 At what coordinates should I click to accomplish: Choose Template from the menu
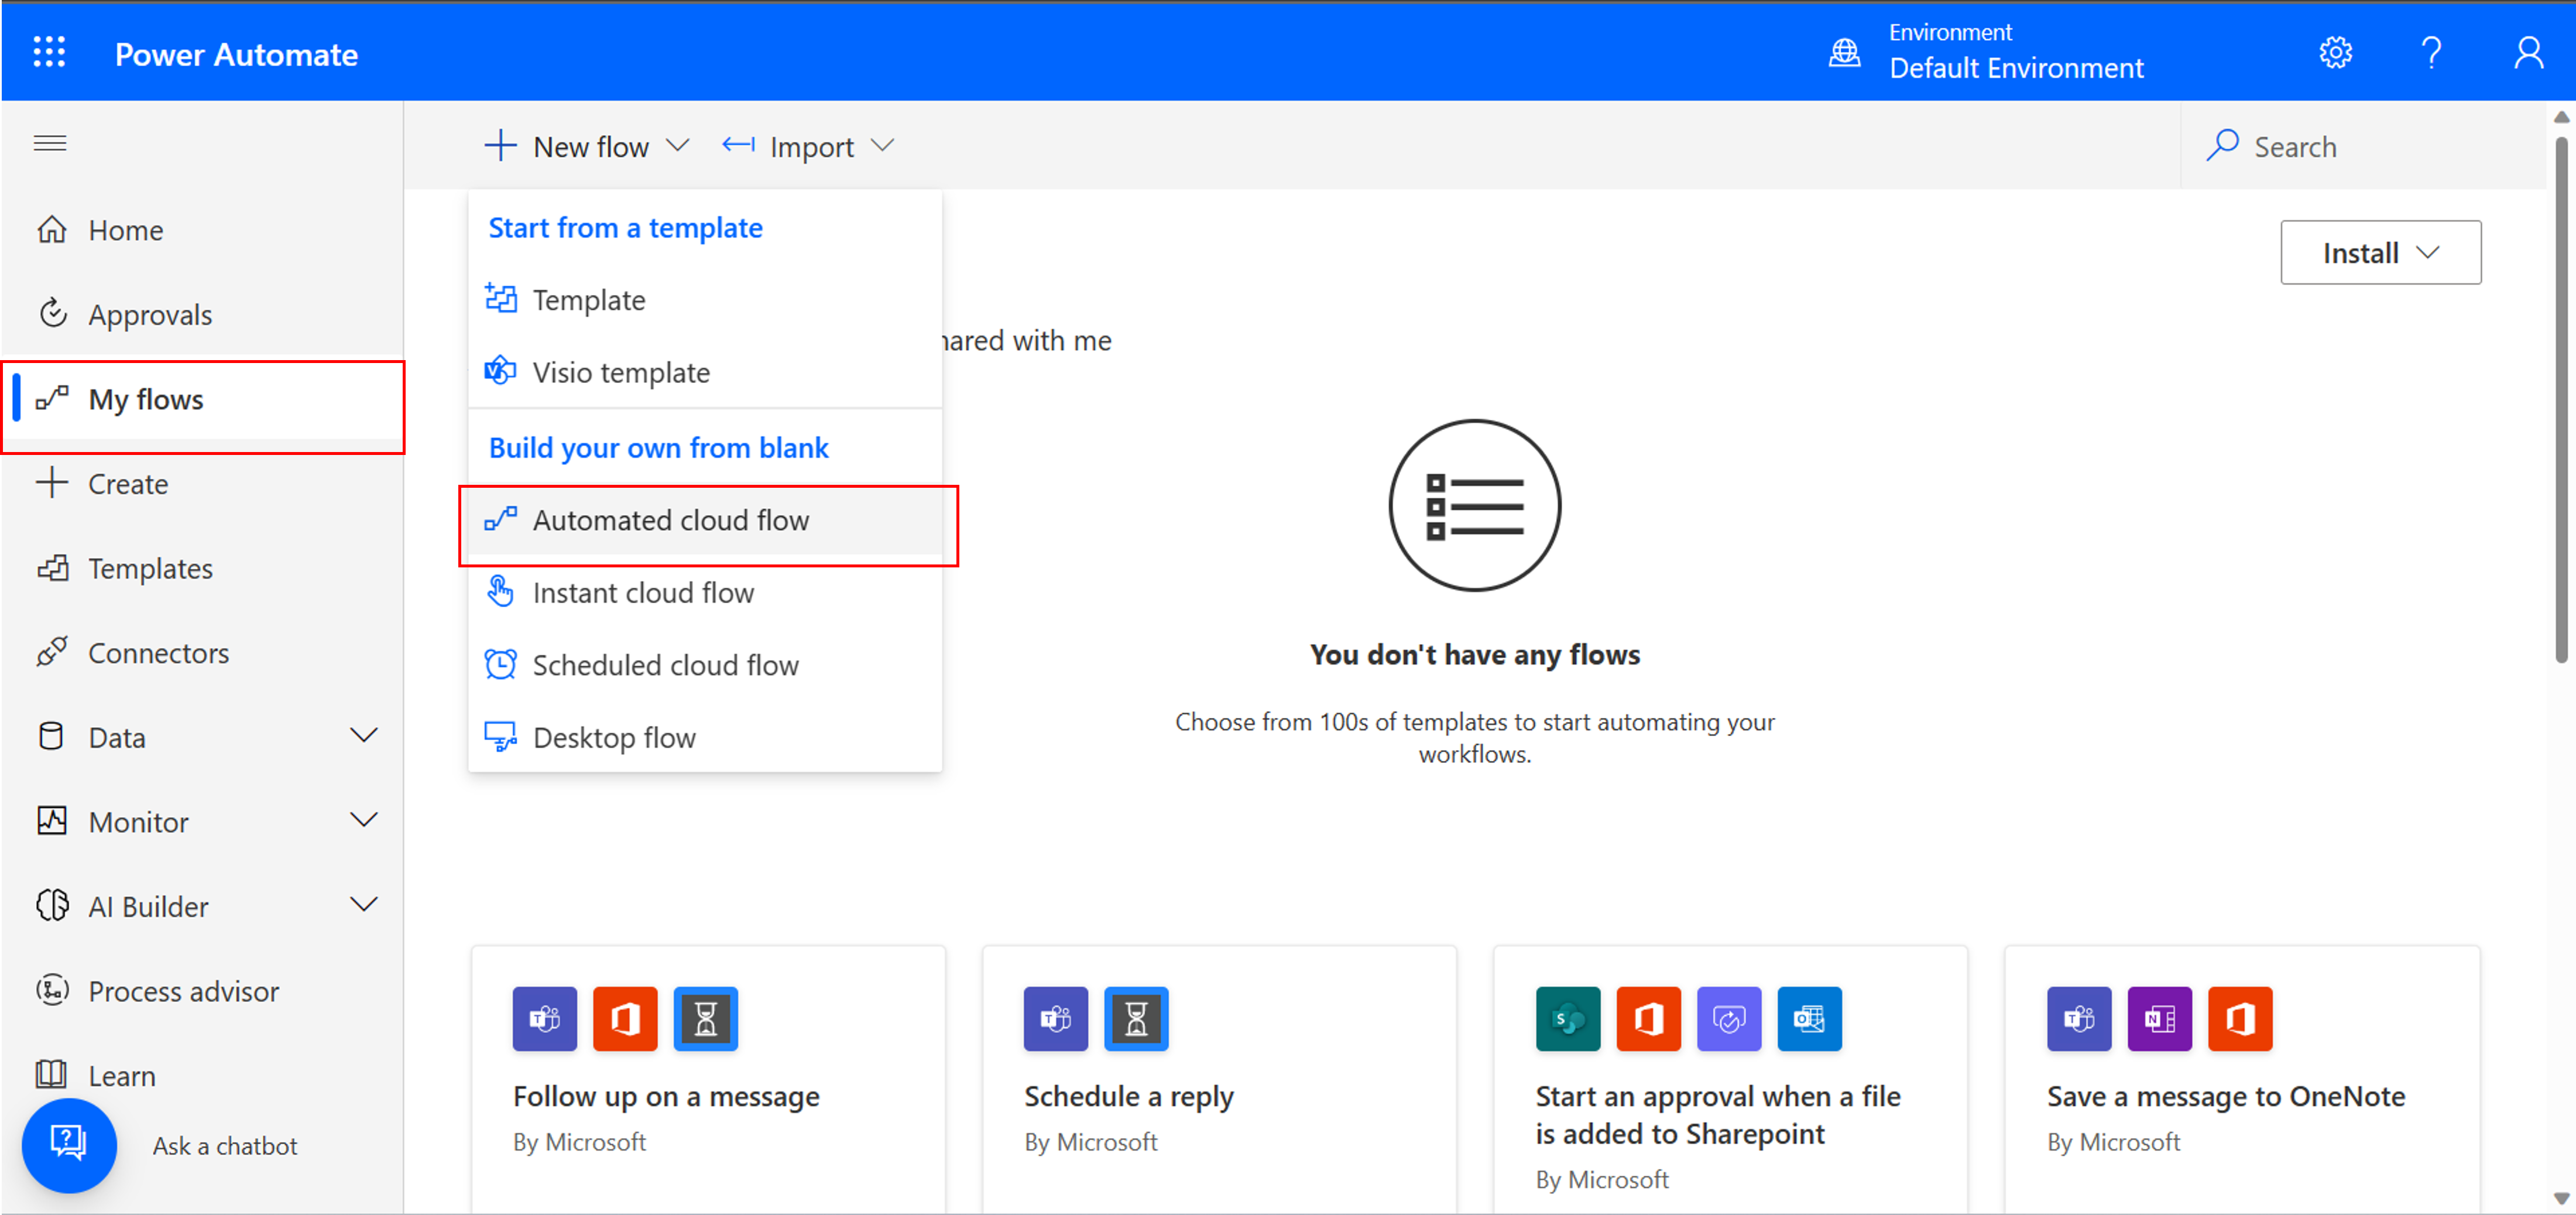click(x=705, y=300)
